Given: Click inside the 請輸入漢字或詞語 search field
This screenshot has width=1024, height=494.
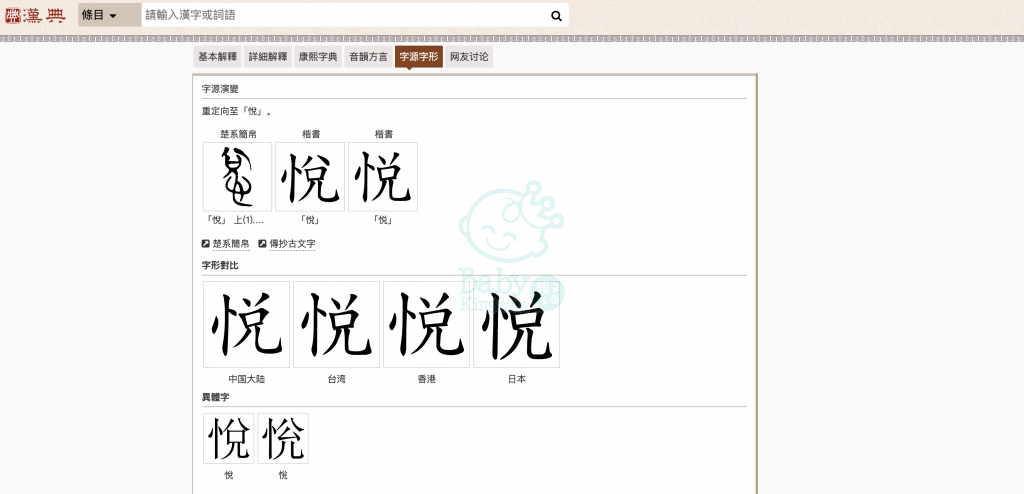Looking at the screenshot, I should pyautogui.click(x=343, y=15).
